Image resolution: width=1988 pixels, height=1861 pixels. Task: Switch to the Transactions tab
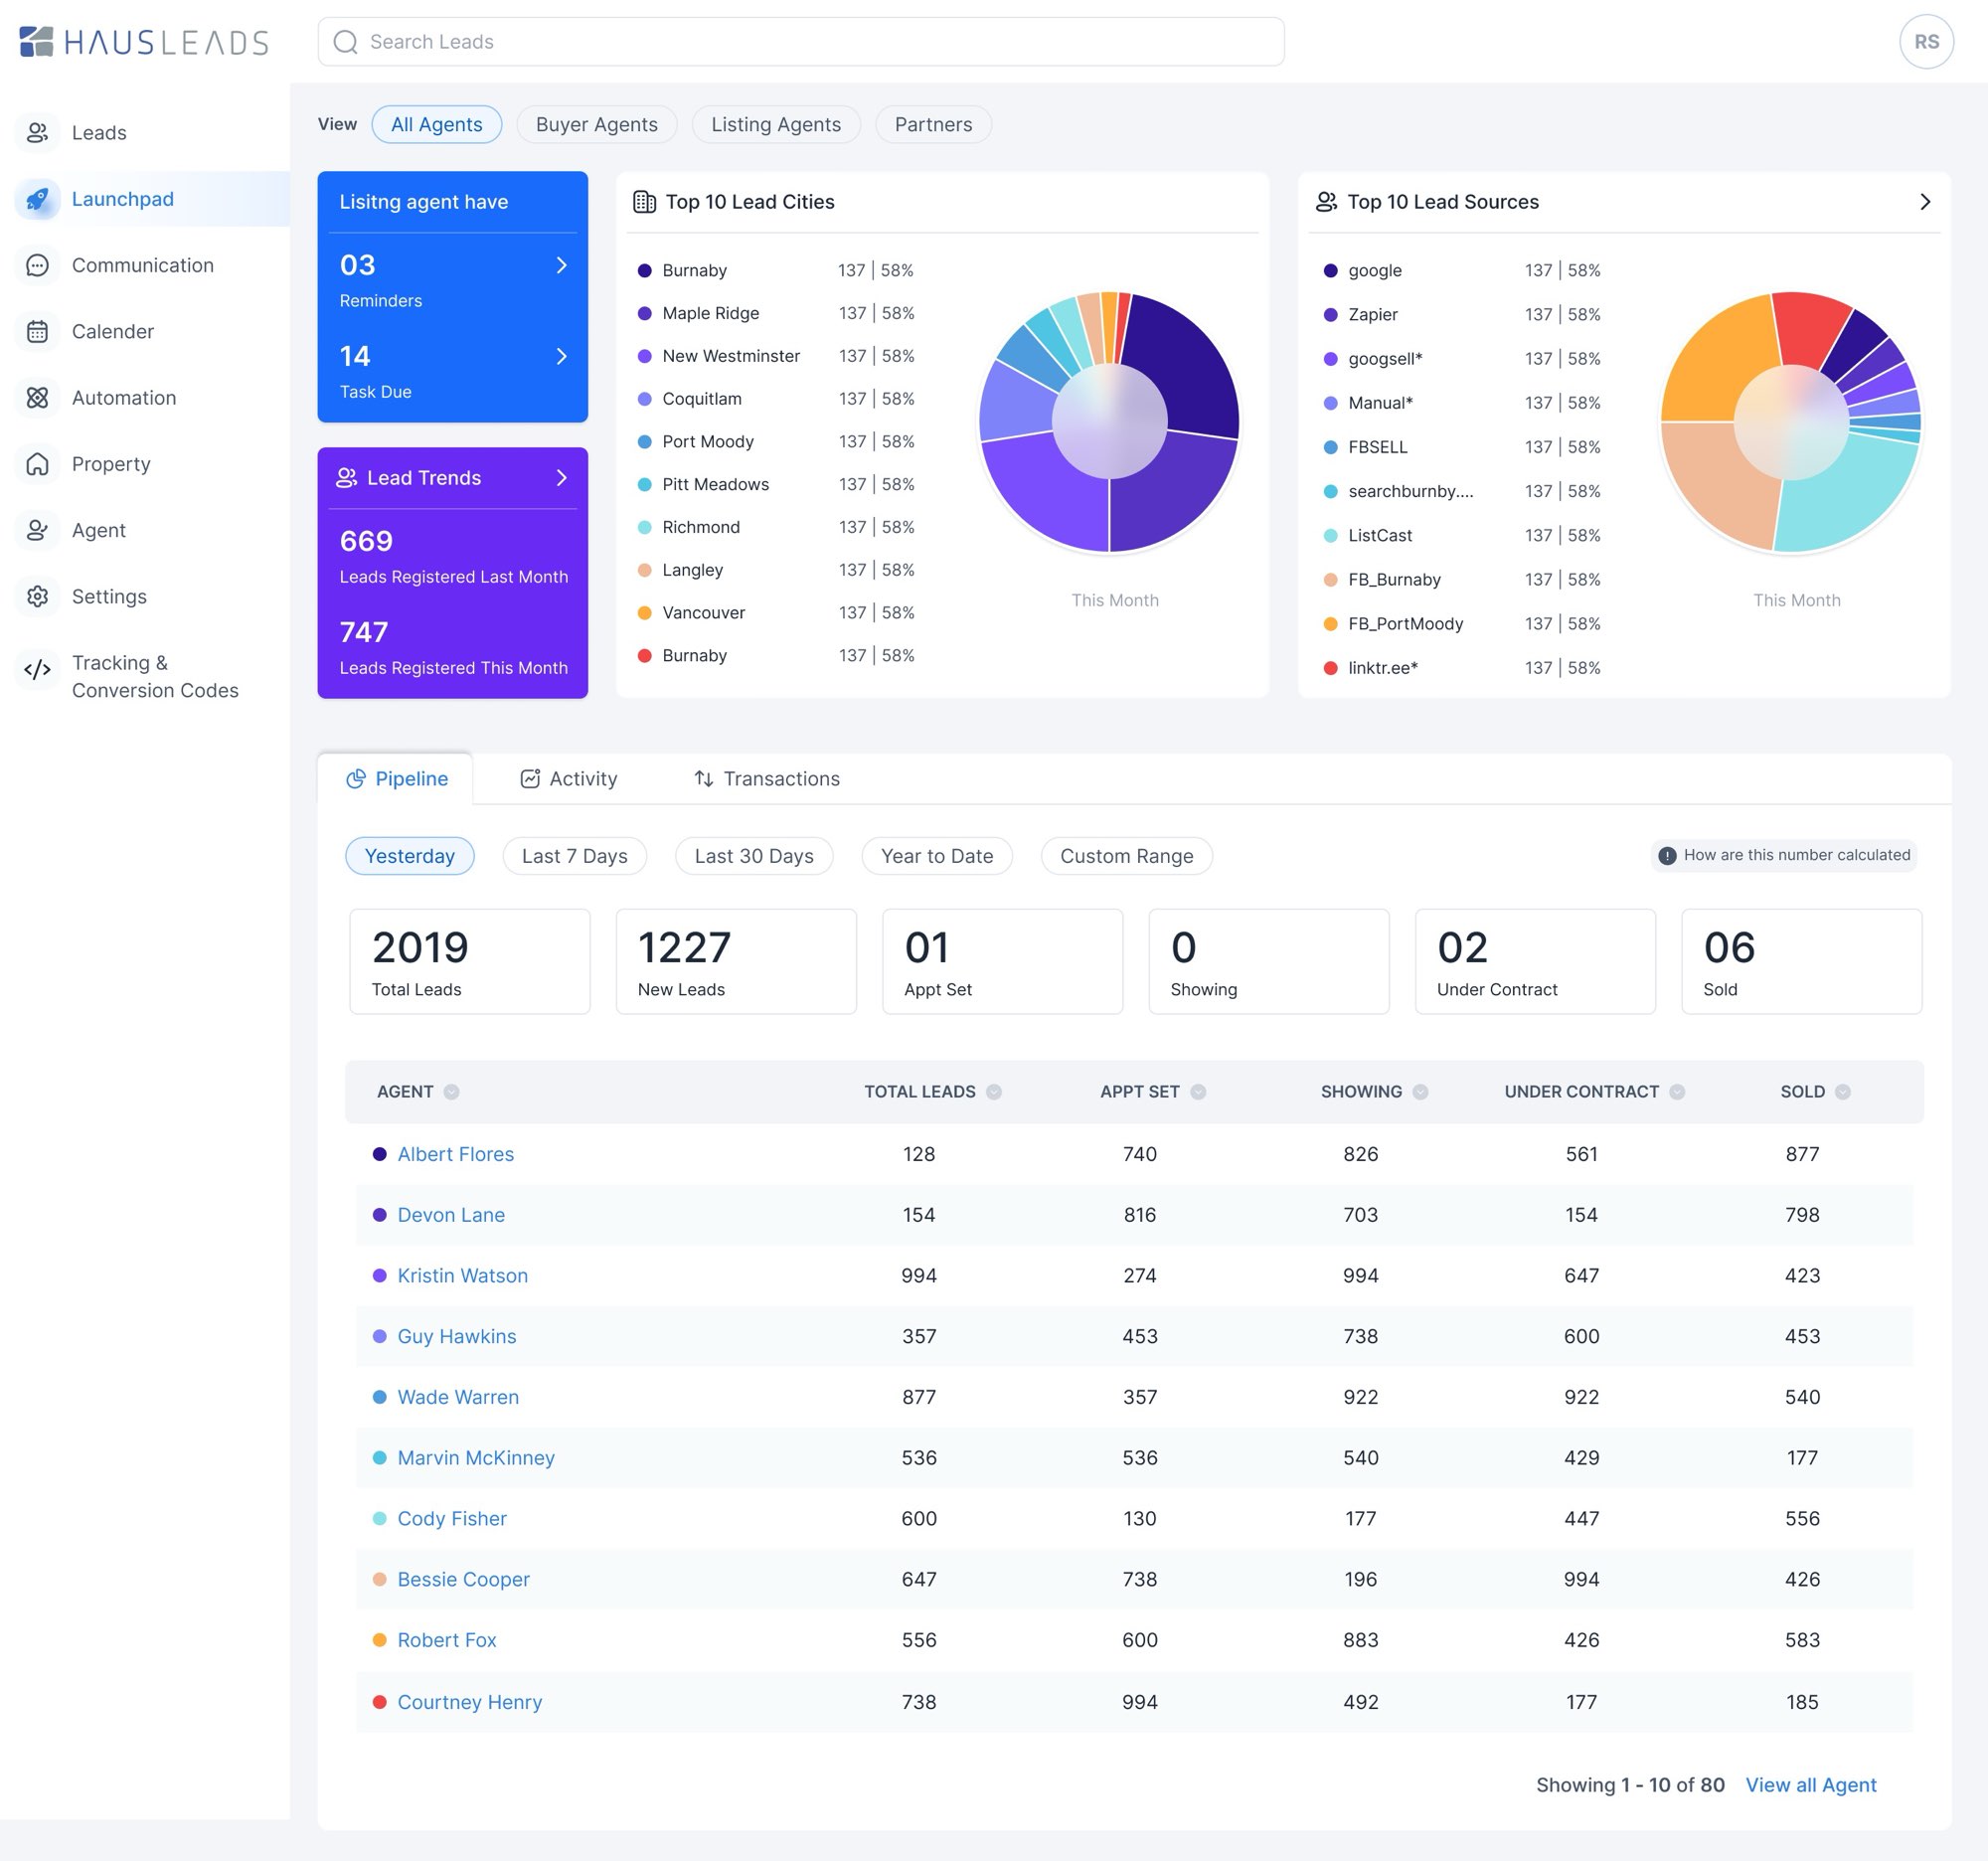767,779
